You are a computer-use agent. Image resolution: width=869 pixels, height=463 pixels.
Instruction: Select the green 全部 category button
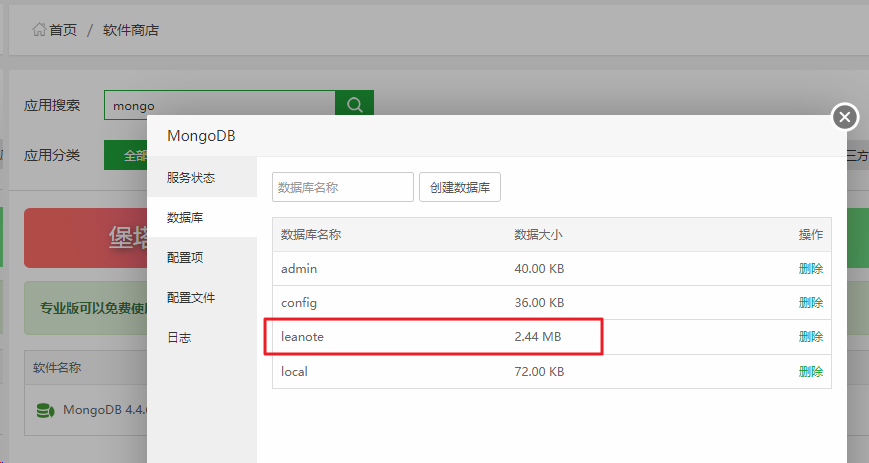(x=126, y=155)
